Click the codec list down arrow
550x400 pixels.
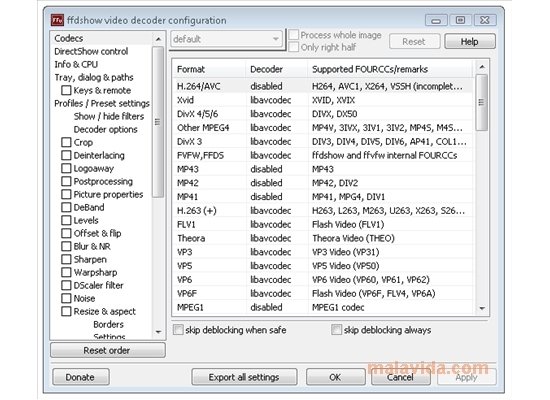[482, 308]
